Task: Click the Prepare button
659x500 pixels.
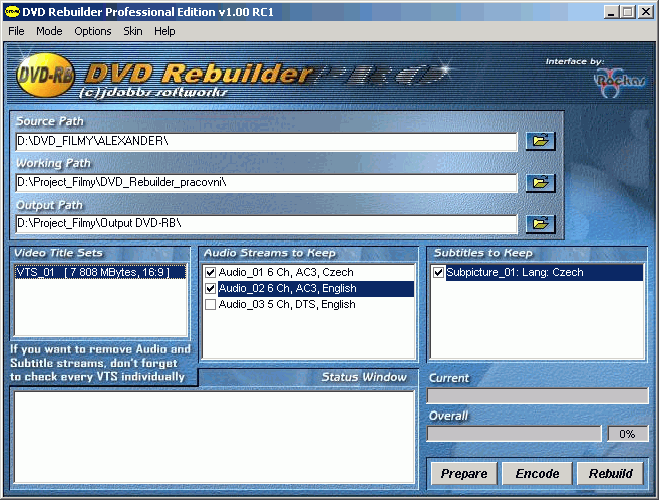Action: pos(464,474)
